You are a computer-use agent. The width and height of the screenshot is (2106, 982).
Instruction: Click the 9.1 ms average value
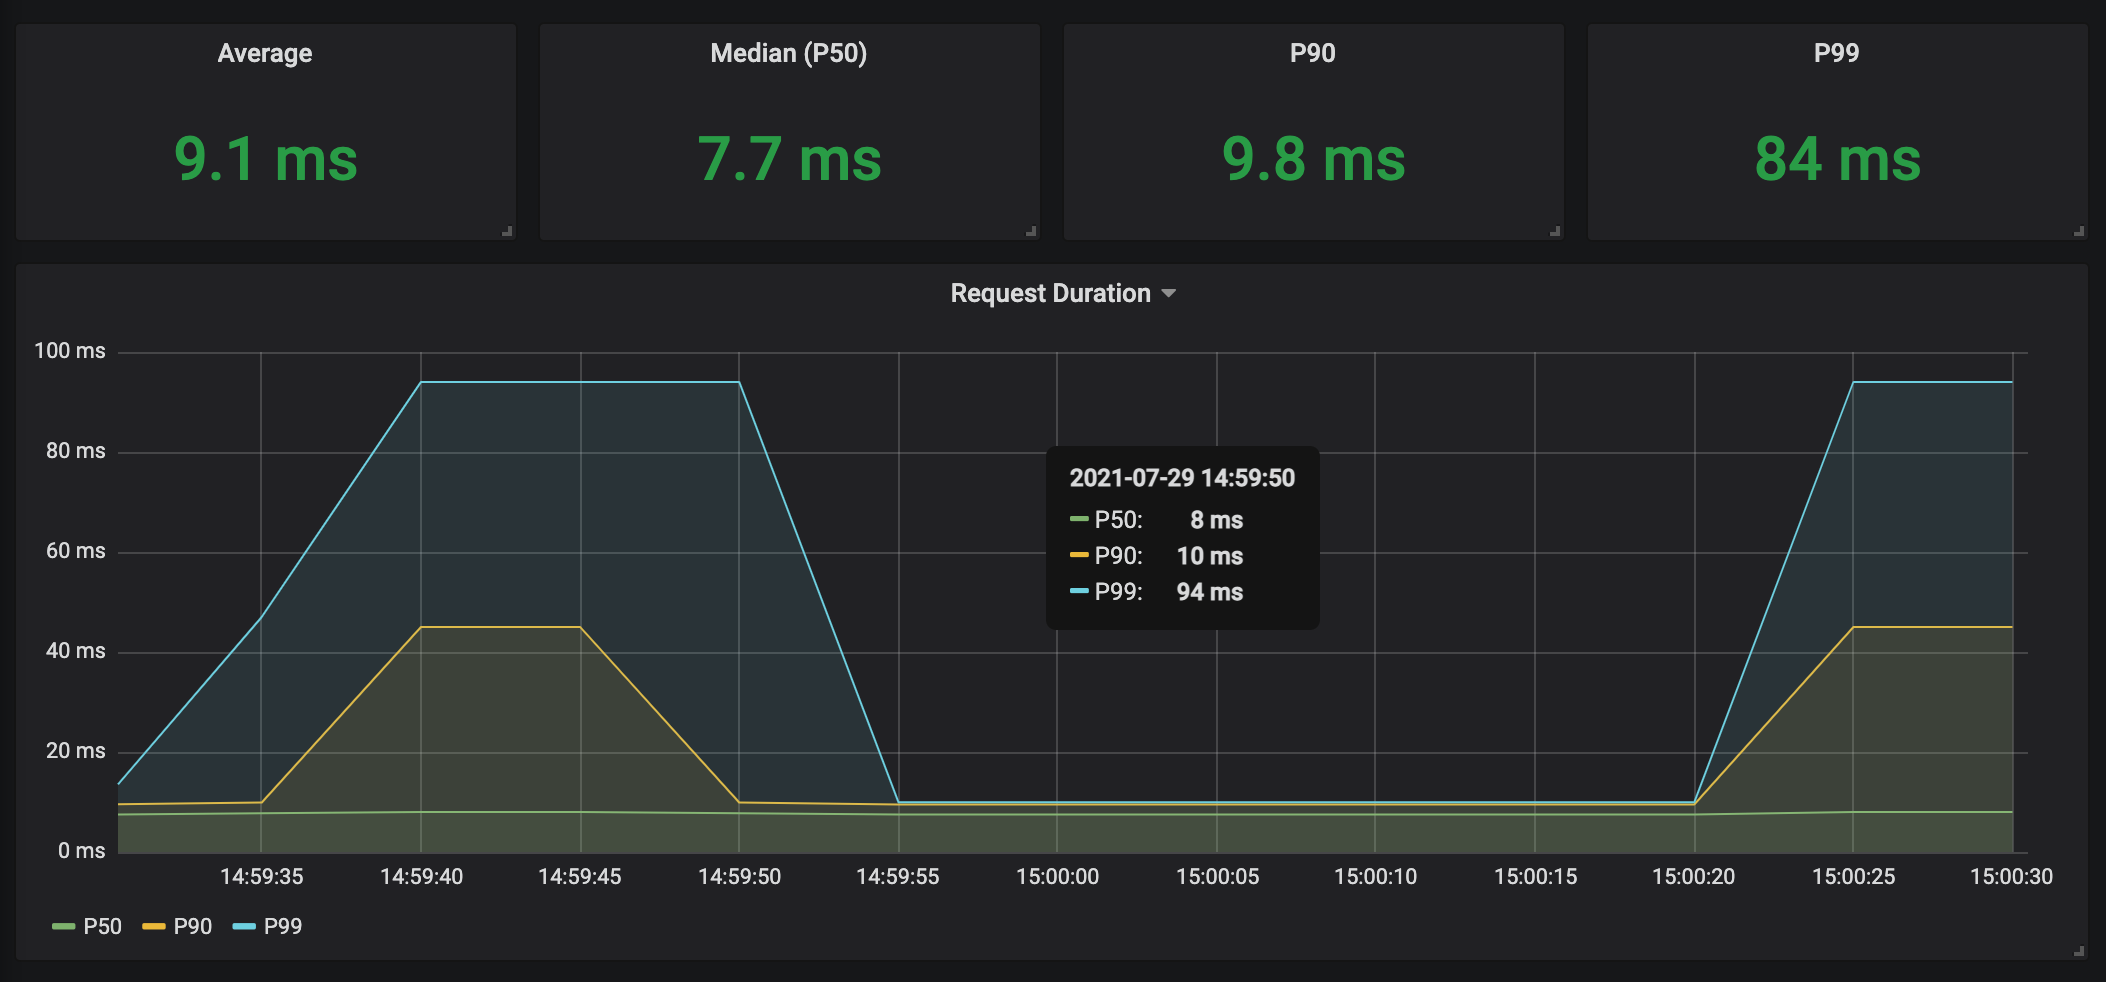tap(266, 159)
